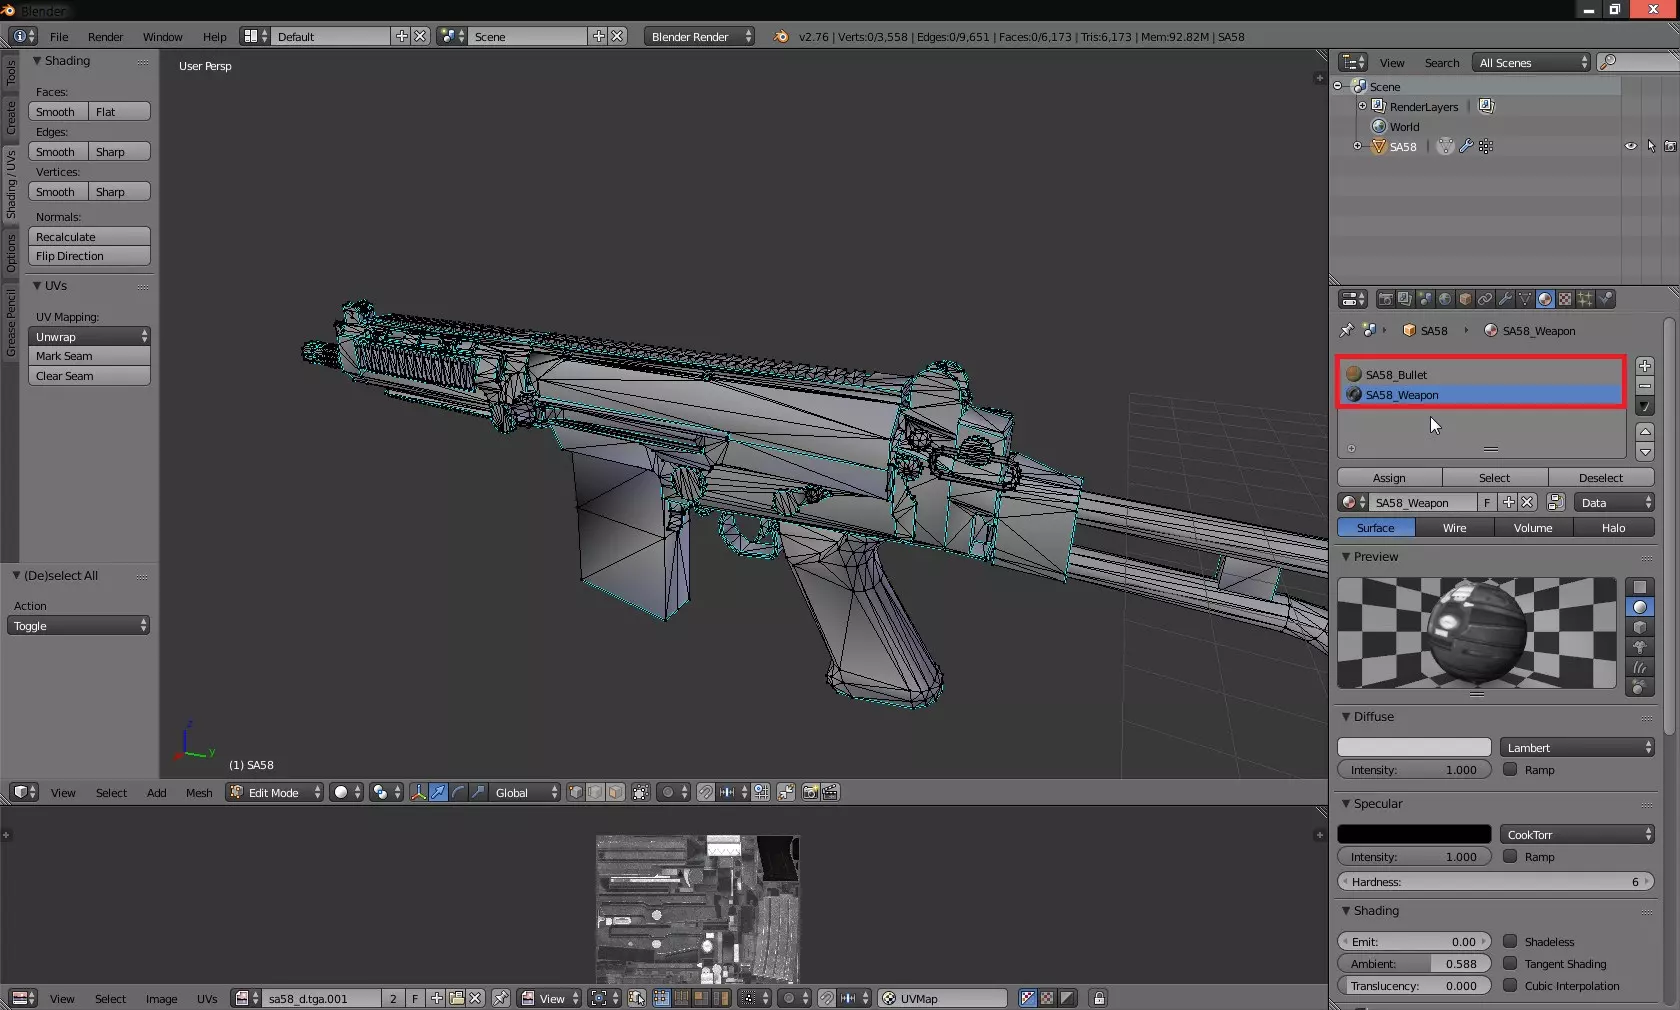Image resolution: width=1680 pixels, height=1010 pixels.
Task: Add a new material slot with plus
Action: point(1644,366)
